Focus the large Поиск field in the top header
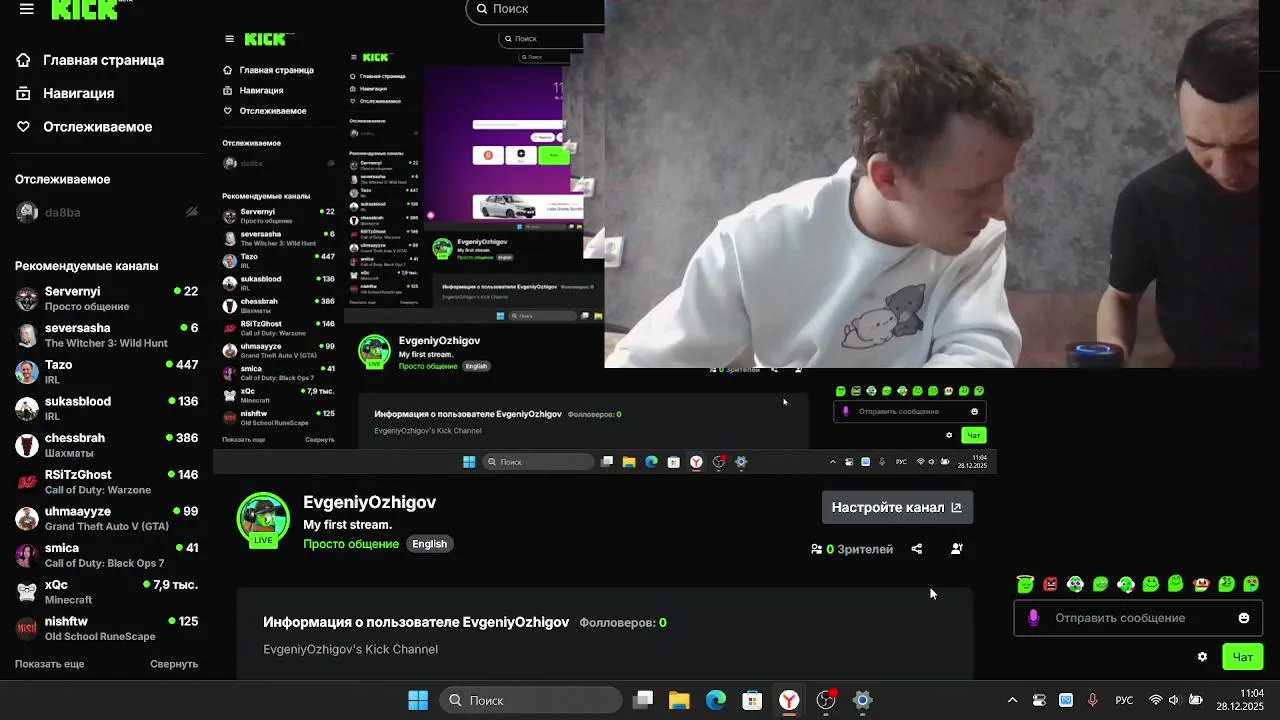 [536, 10]
